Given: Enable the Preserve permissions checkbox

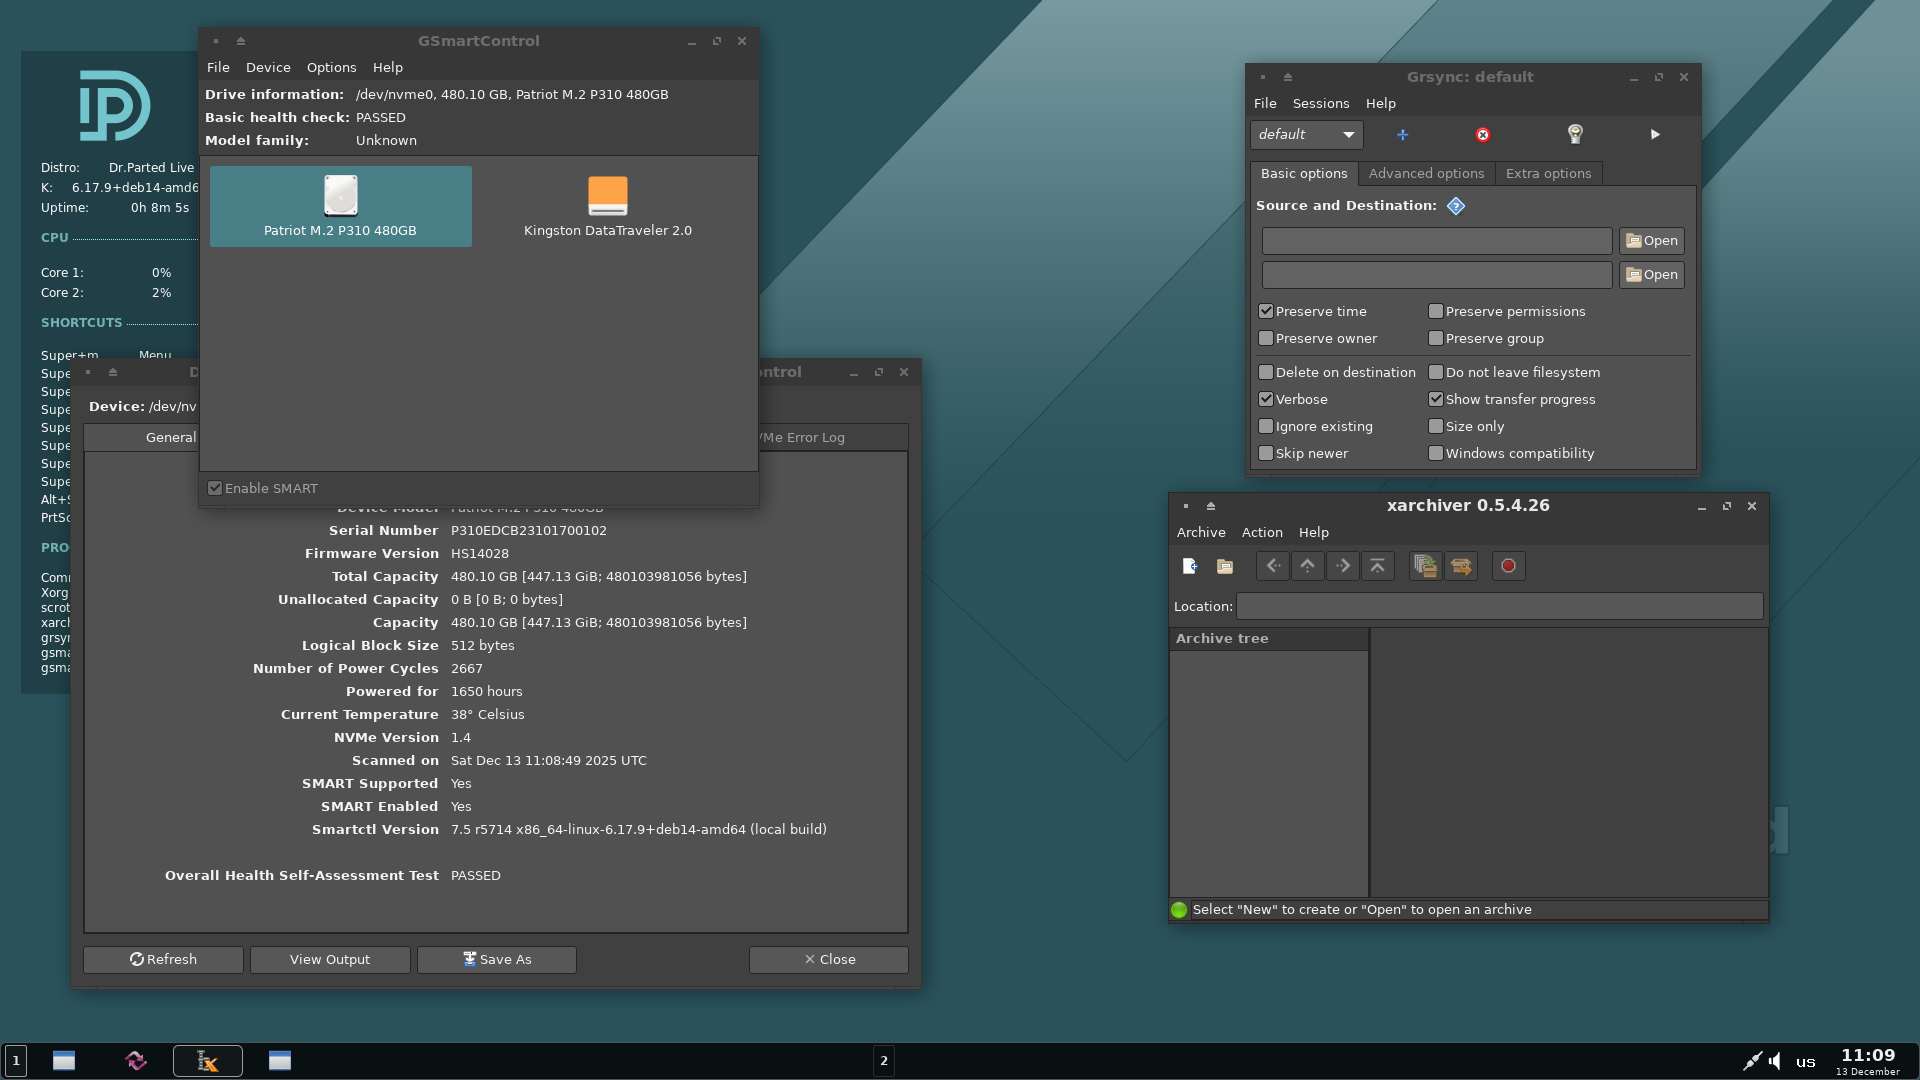Looking at the screenshot, I should tap(1436, 312).
